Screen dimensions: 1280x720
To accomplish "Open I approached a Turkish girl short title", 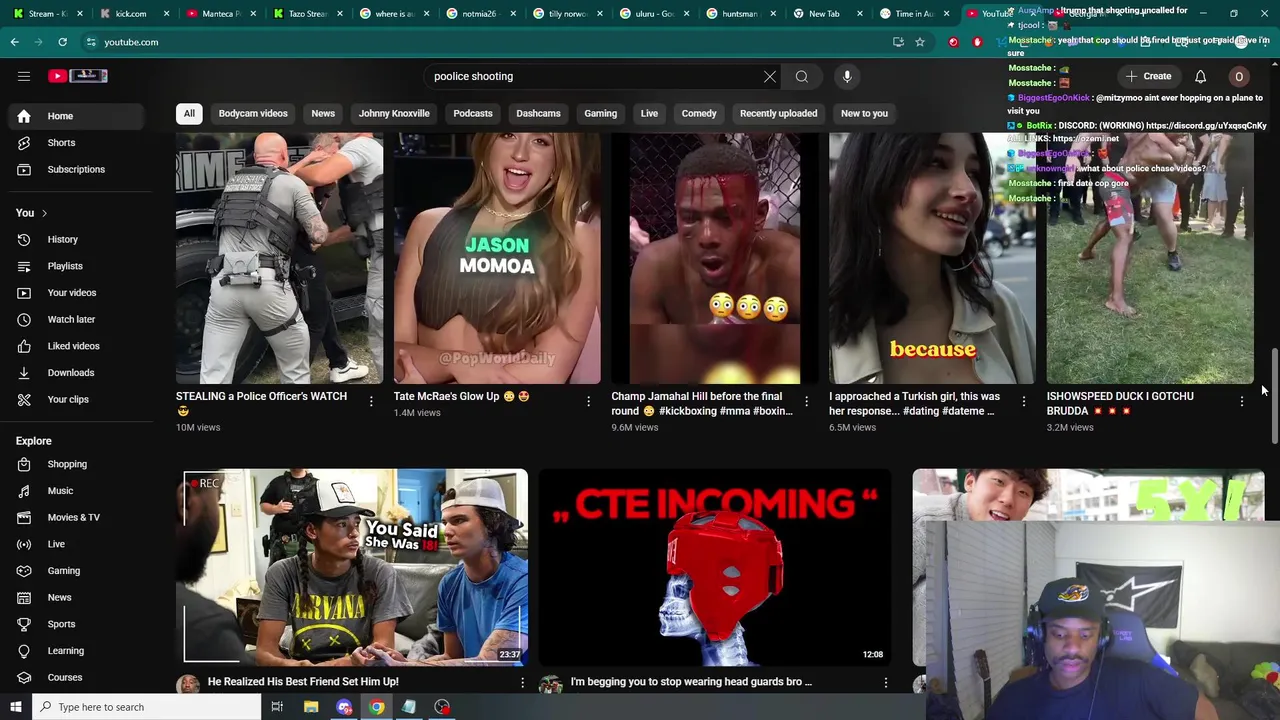I will click(914, 403).
